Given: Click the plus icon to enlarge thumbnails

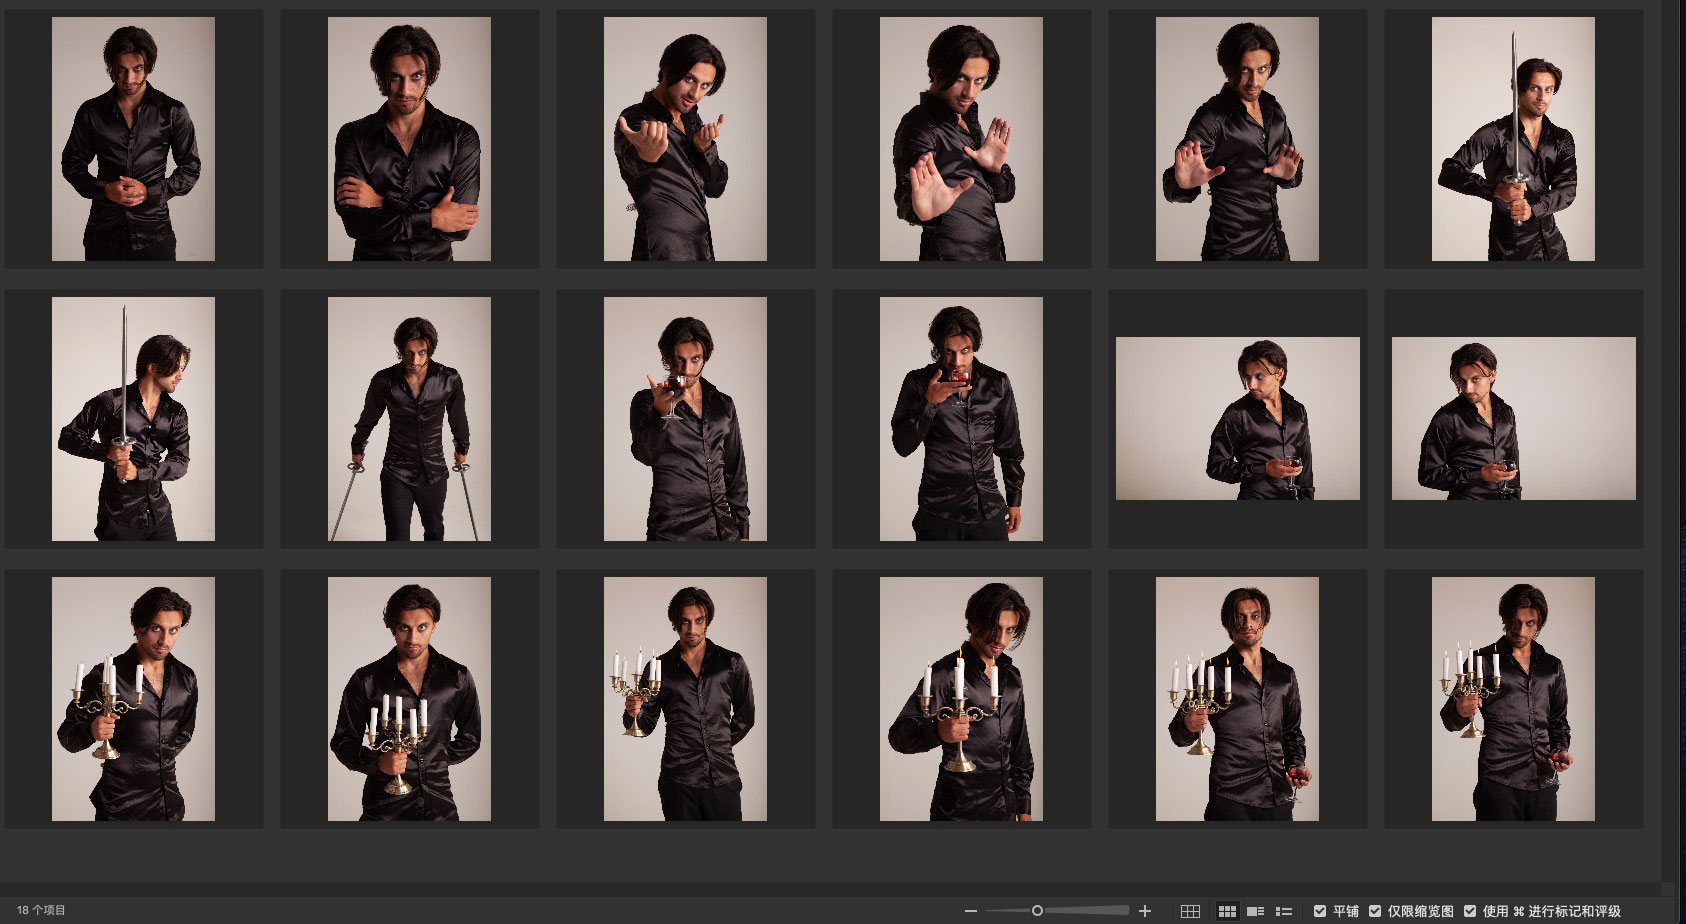Looking at the screenshot, I should [1145, 911].
